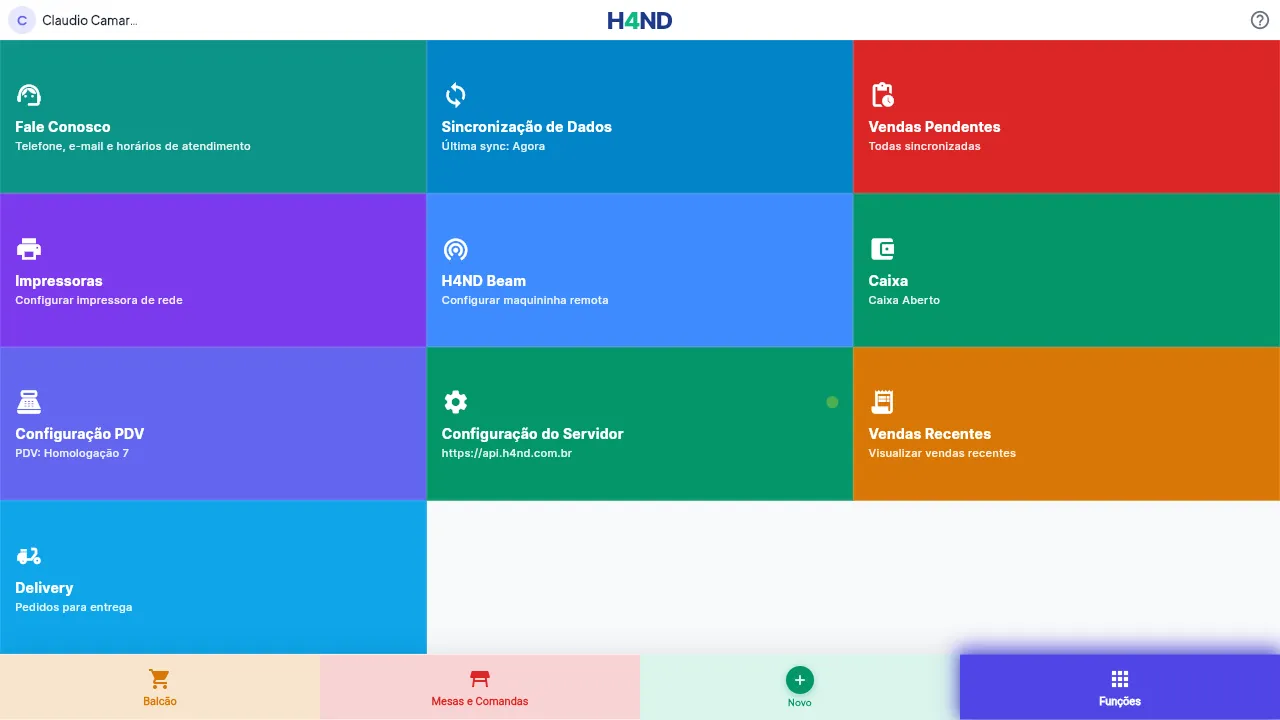Click the Claudio Camar... user name
The image size is (1280, 720).
click(90, 20)
